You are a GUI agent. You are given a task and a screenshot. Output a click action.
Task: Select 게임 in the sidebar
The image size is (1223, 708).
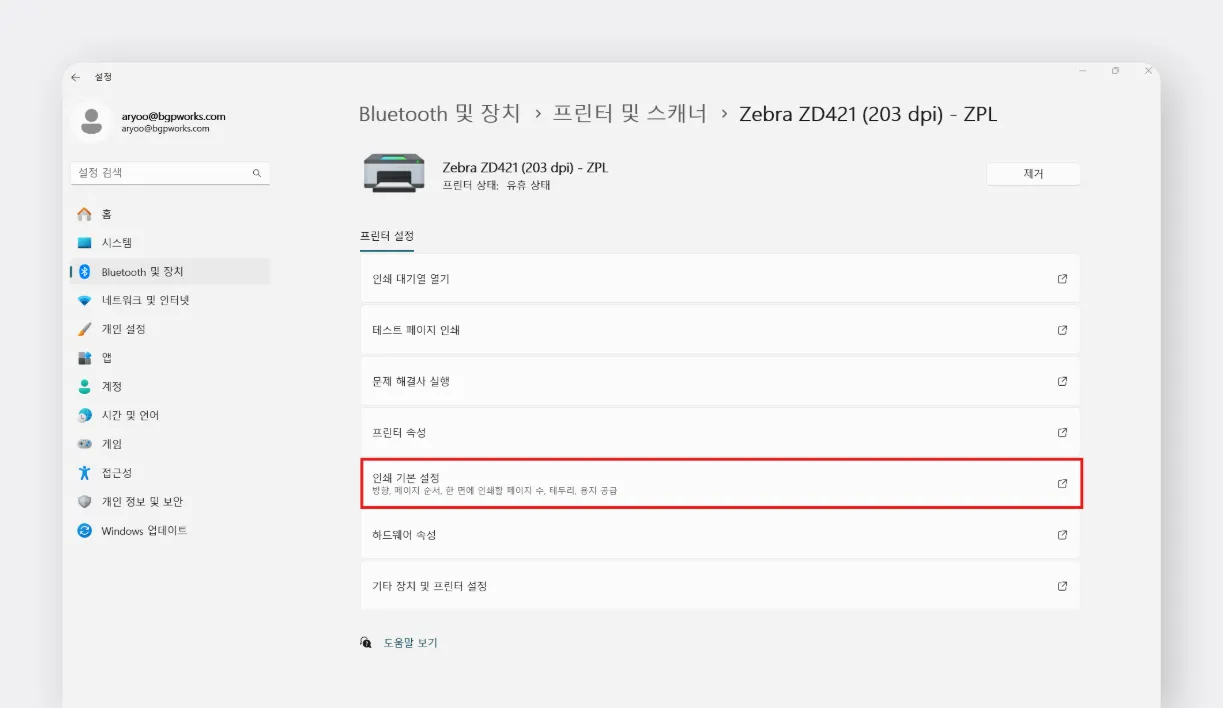(170, 444)
